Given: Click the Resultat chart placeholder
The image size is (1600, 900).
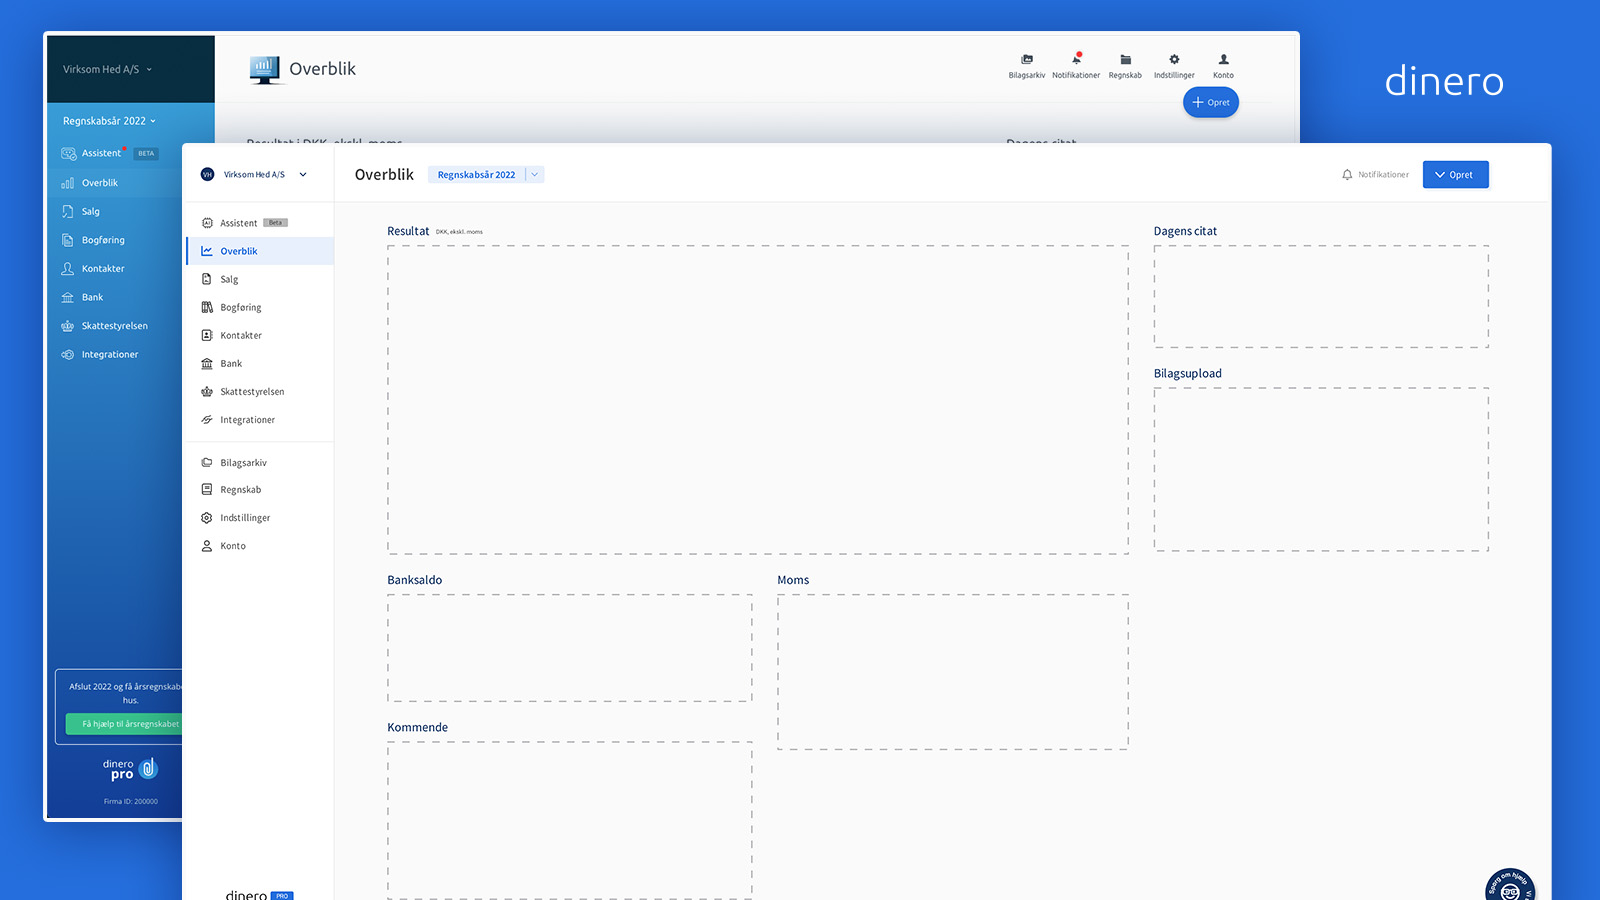Looking at the screenshot, I should pos(758,400).
